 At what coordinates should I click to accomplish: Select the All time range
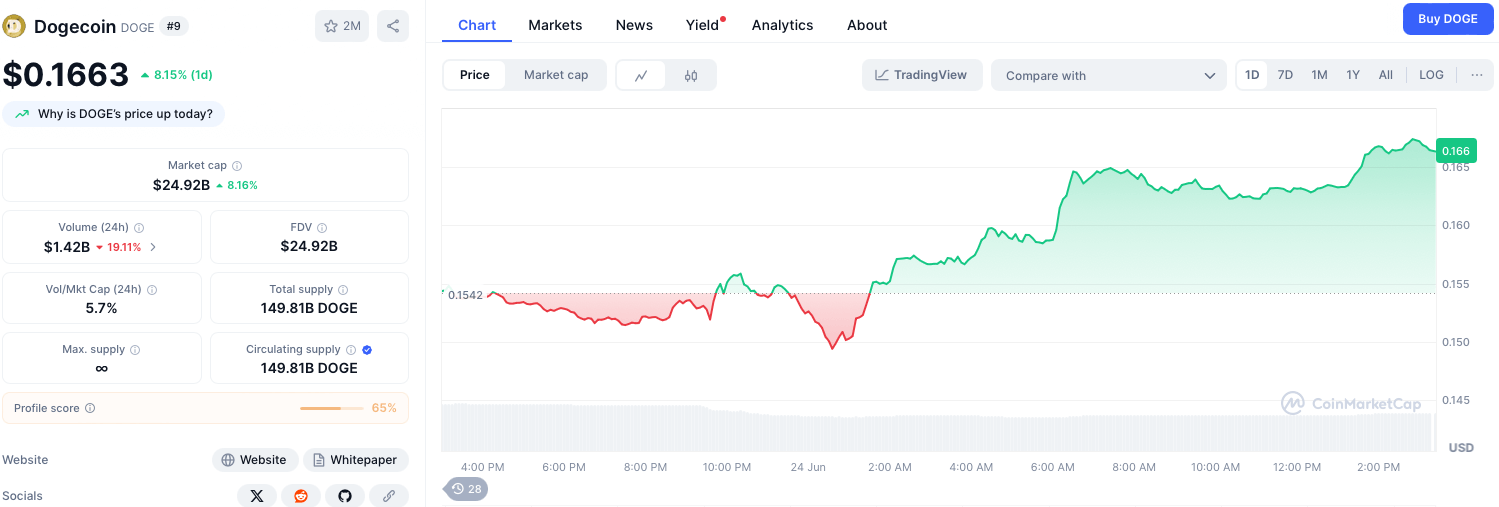[1386, 75]
